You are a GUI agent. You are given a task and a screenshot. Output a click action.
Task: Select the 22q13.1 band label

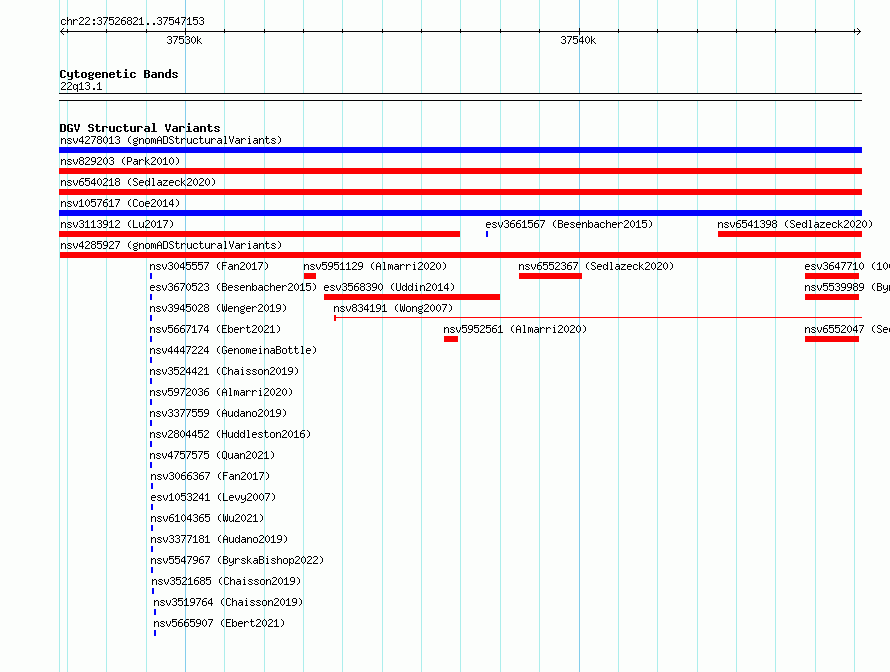(81, 86)
